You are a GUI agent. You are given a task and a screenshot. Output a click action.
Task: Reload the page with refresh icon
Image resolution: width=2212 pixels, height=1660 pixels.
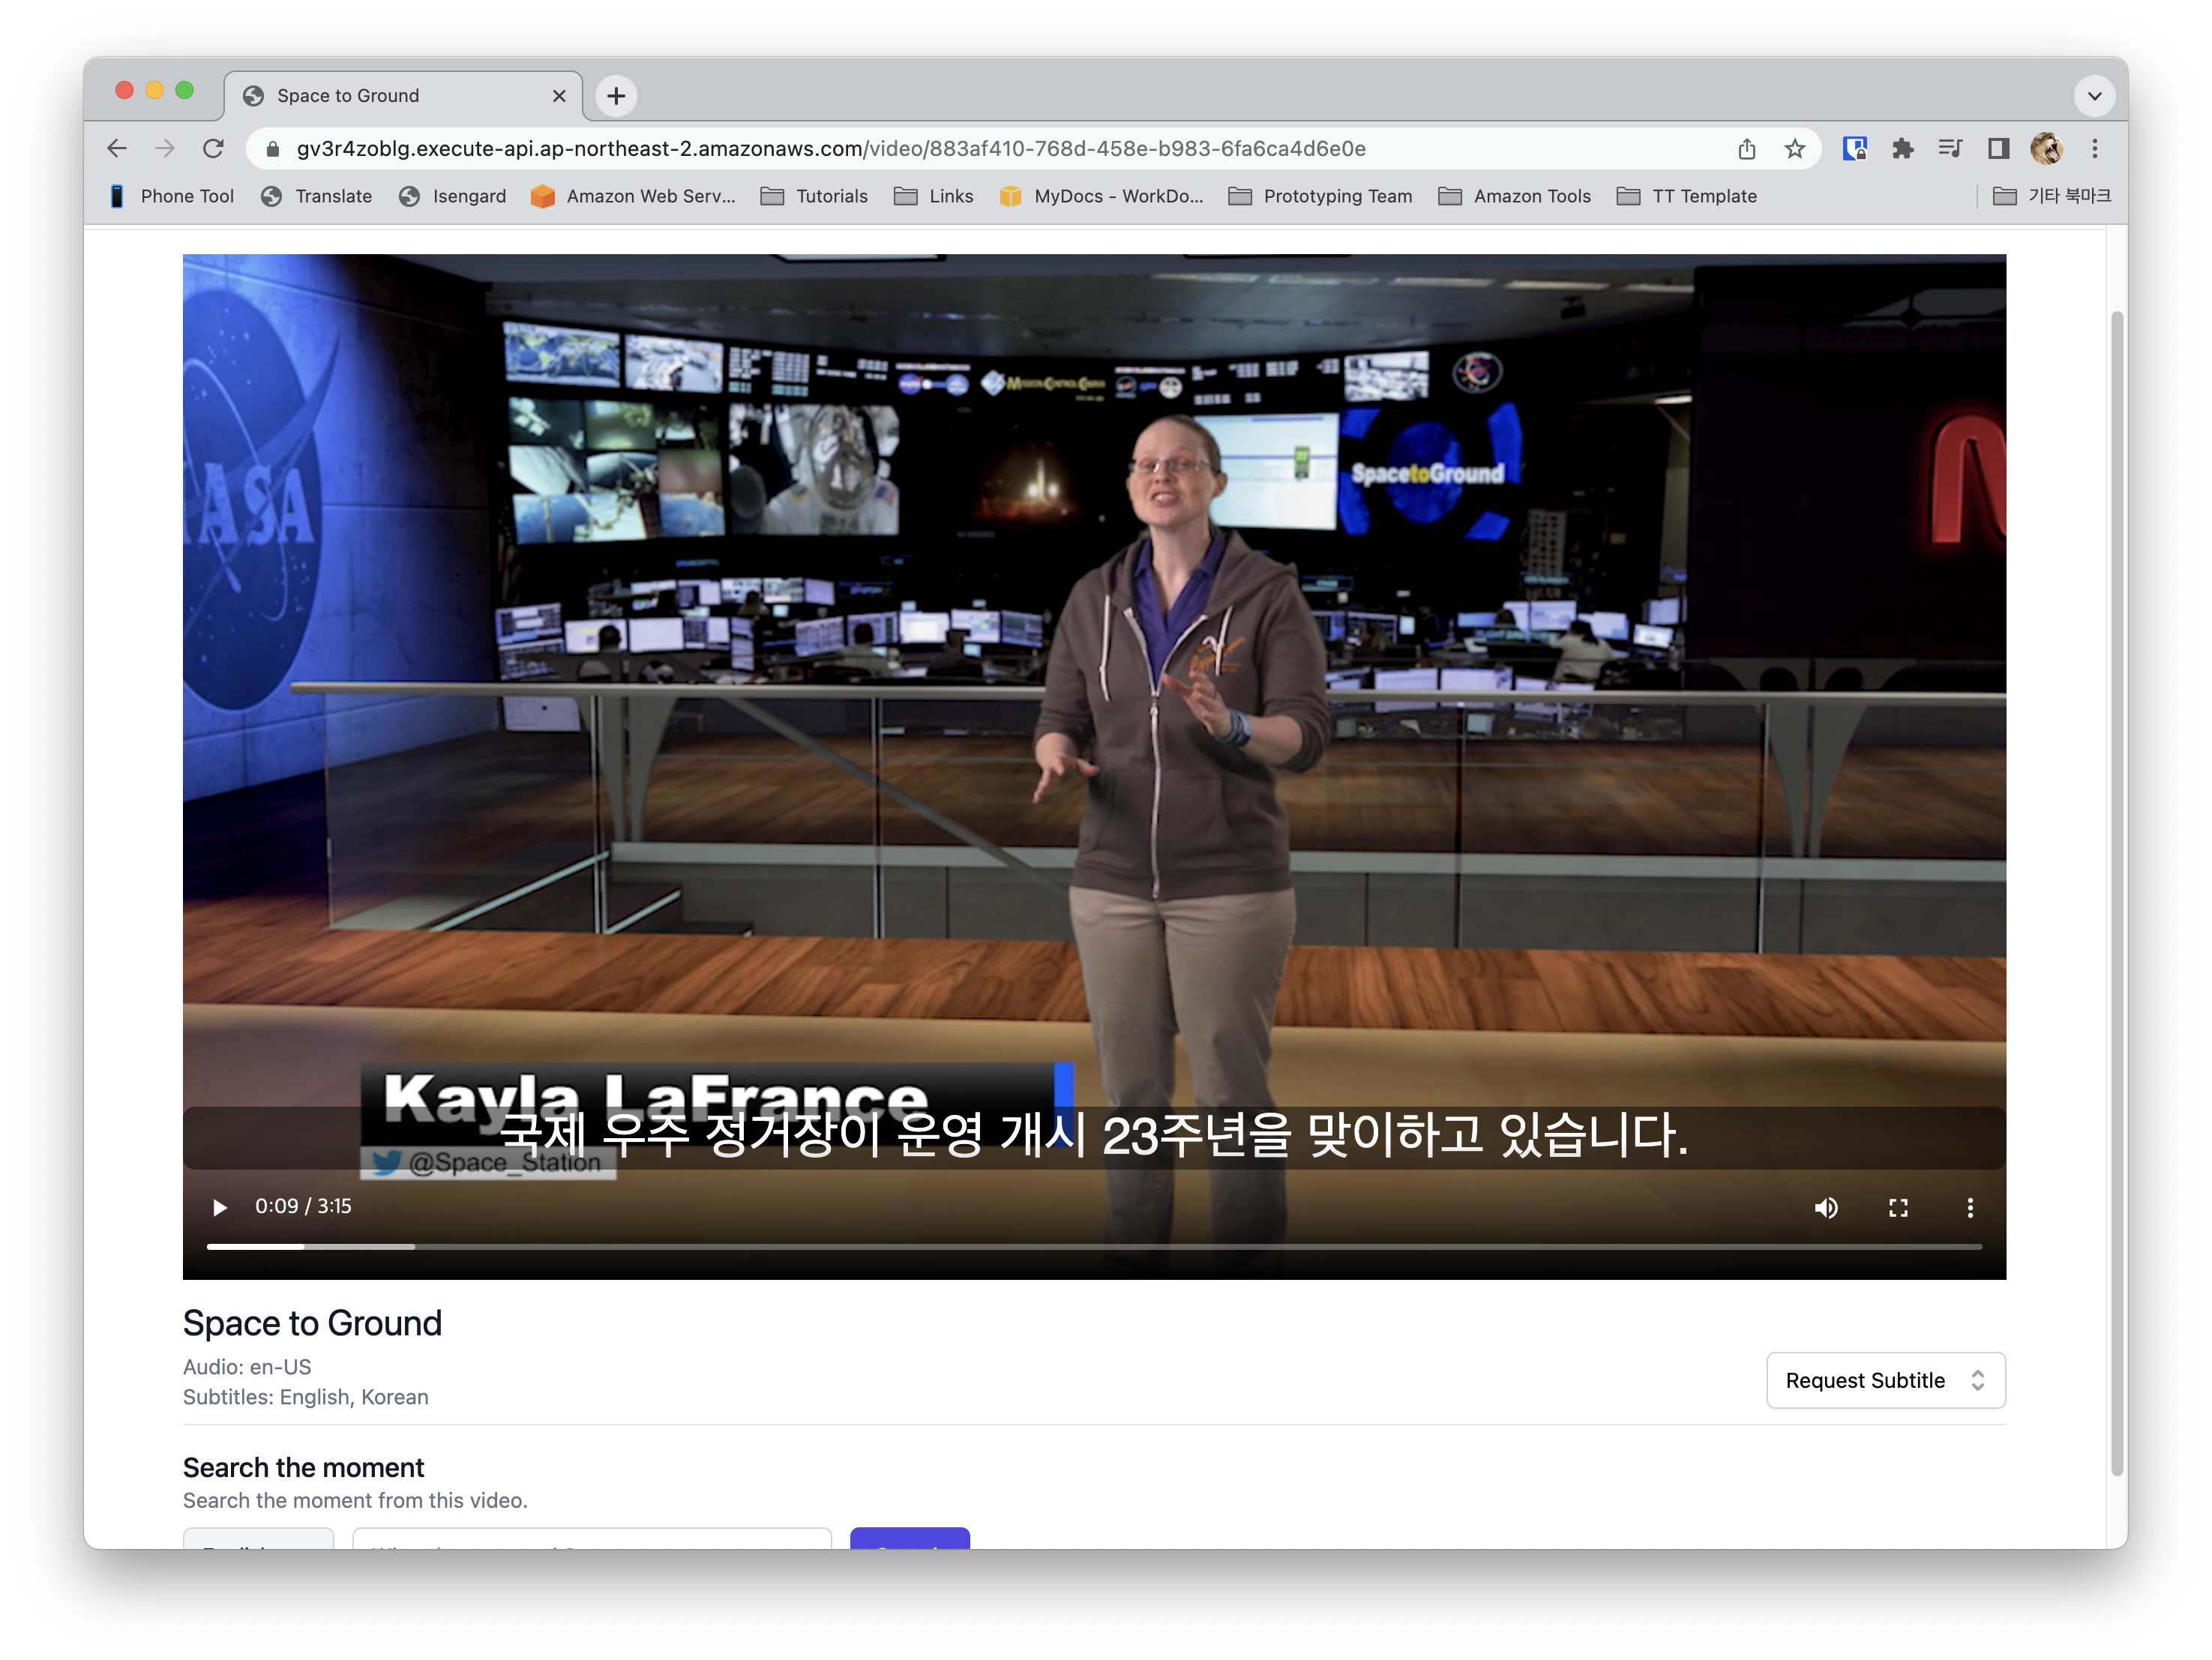point(213,149)
